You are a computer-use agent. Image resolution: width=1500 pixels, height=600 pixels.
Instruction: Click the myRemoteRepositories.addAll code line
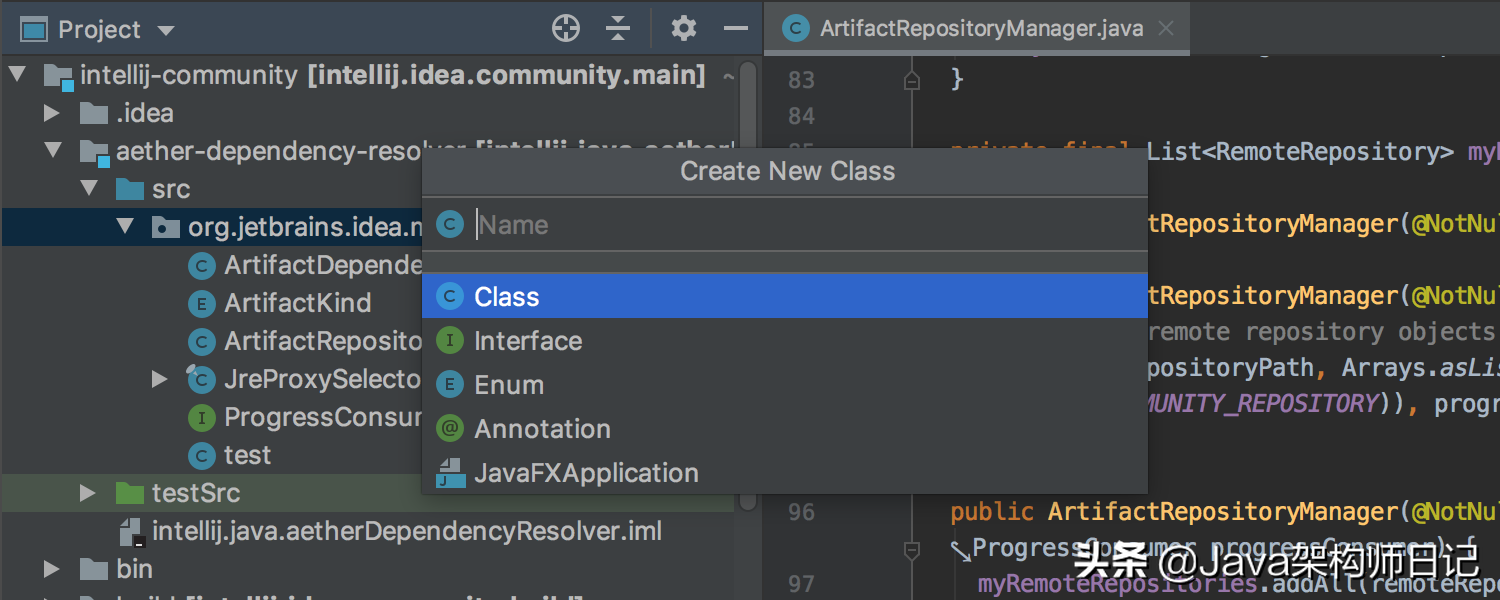click(x=1239, y=583)
